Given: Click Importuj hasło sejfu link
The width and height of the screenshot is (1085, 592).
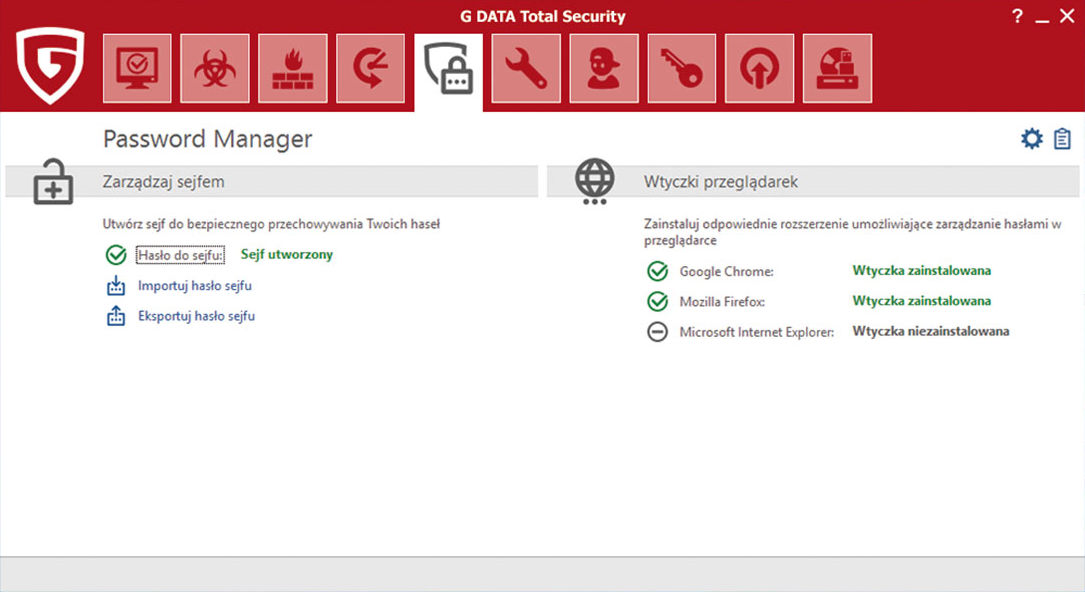Looking at the screenshot, I should [195, 286].
